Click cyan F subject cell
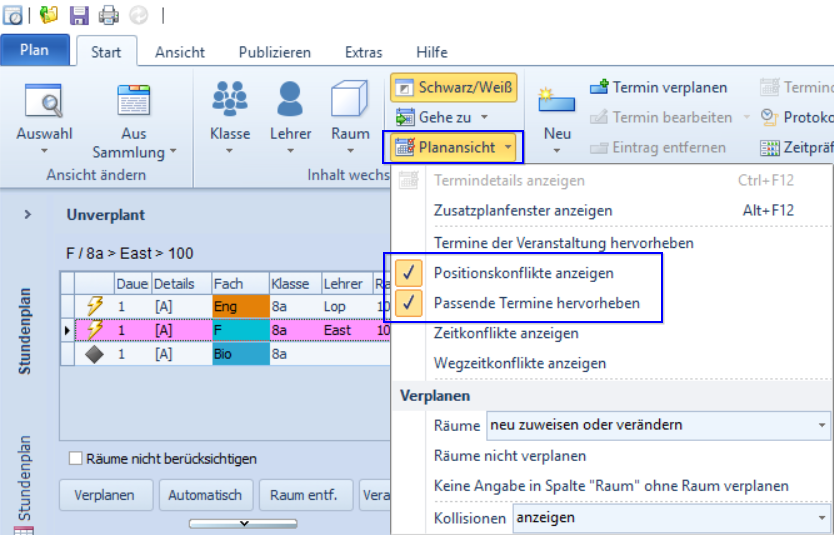The height and width of the screenshot is (535, 834). click(x=240, y=330)
